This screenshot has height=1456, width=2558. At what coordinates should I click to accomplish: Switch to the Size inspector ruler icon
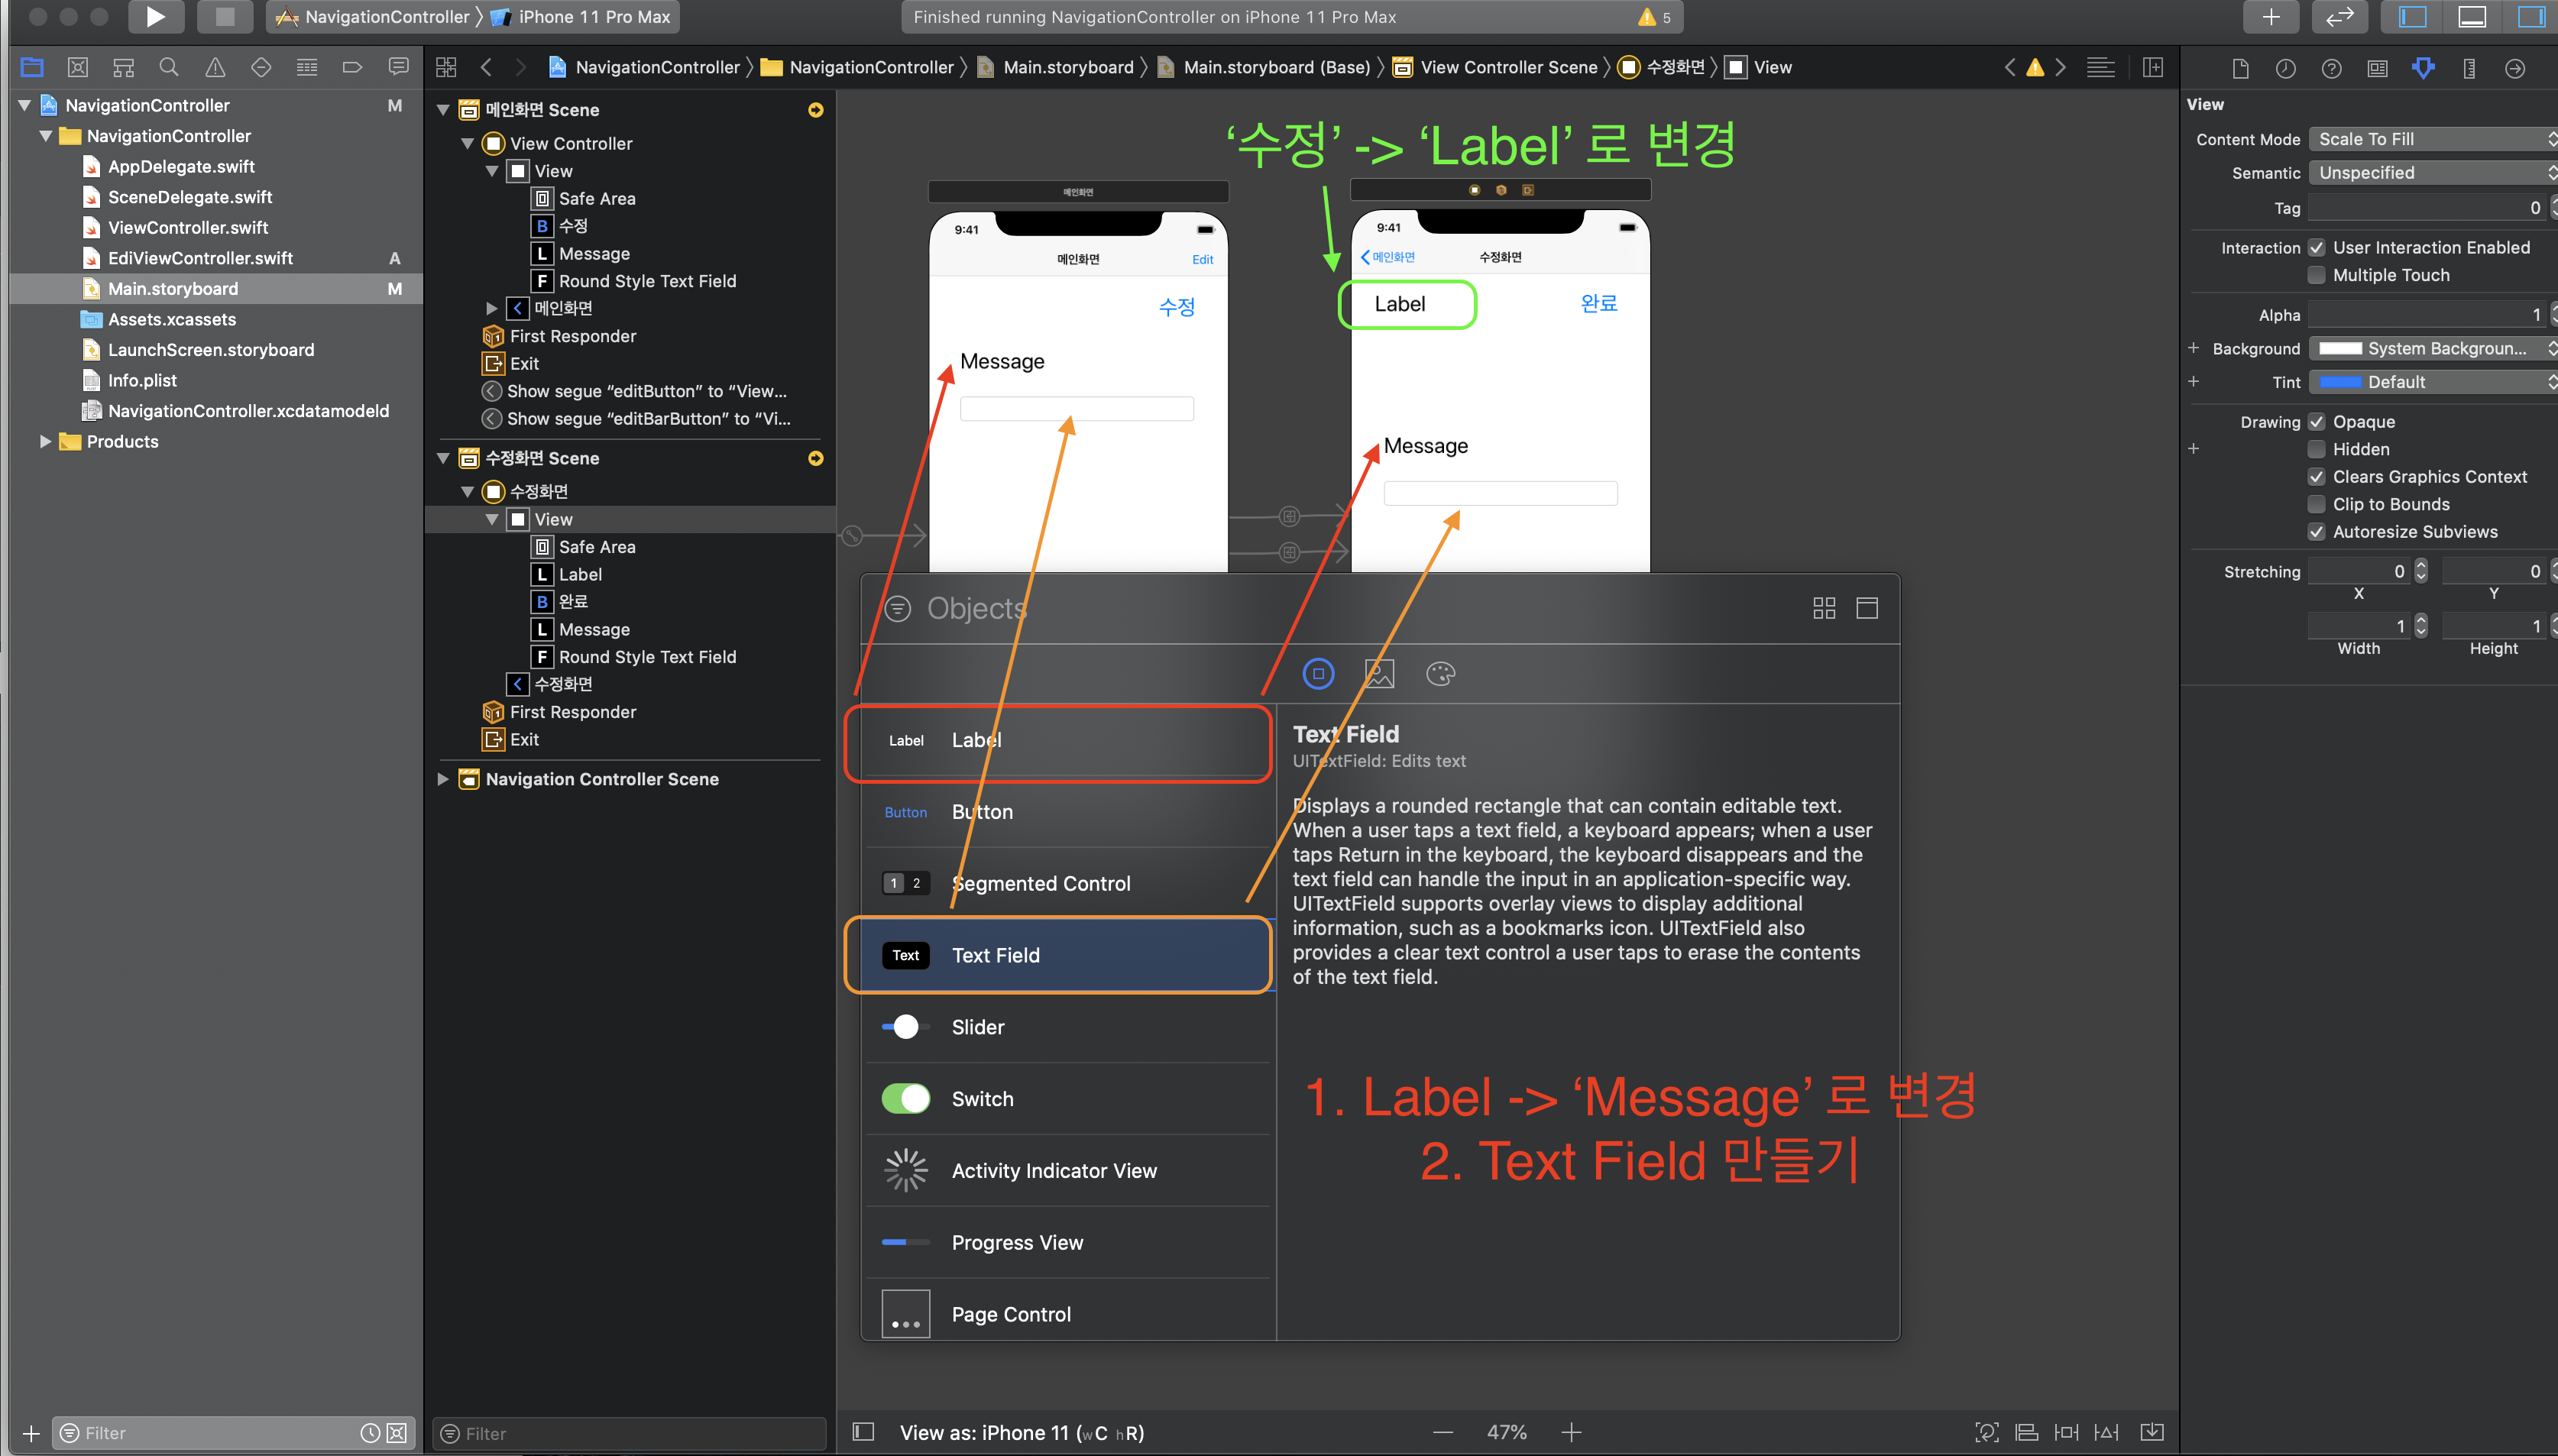pos(2469,68)
